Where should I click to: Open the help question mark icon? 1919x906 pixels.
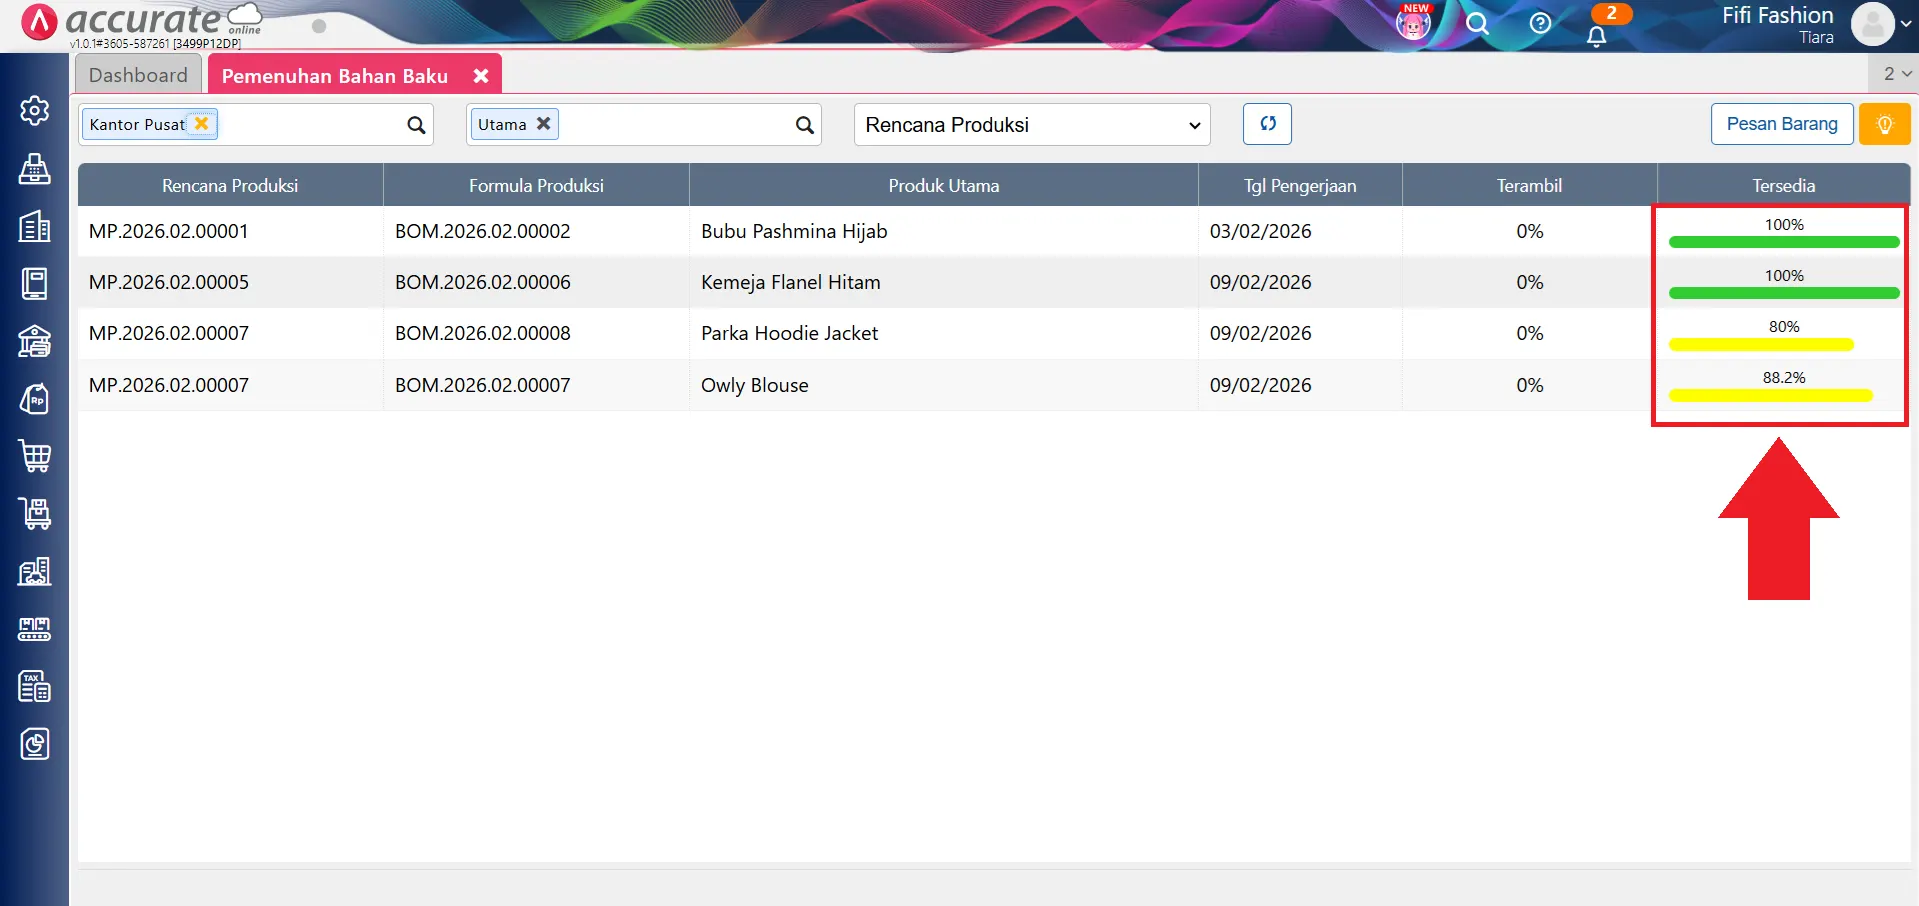tap(1540, 23)
